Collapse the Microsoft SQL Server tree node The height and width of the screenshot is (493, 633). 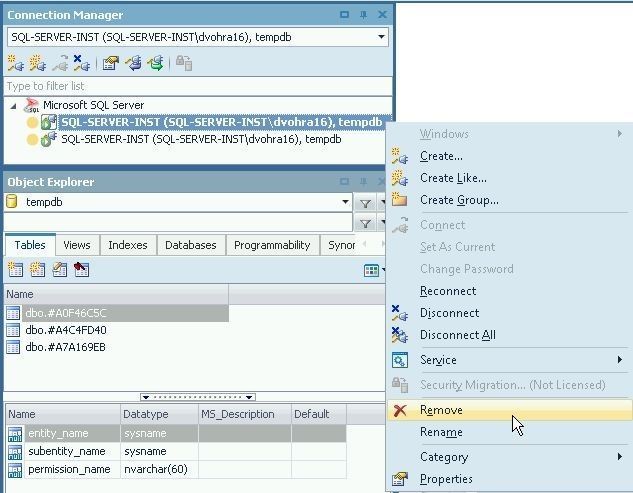tap(13, 105)
